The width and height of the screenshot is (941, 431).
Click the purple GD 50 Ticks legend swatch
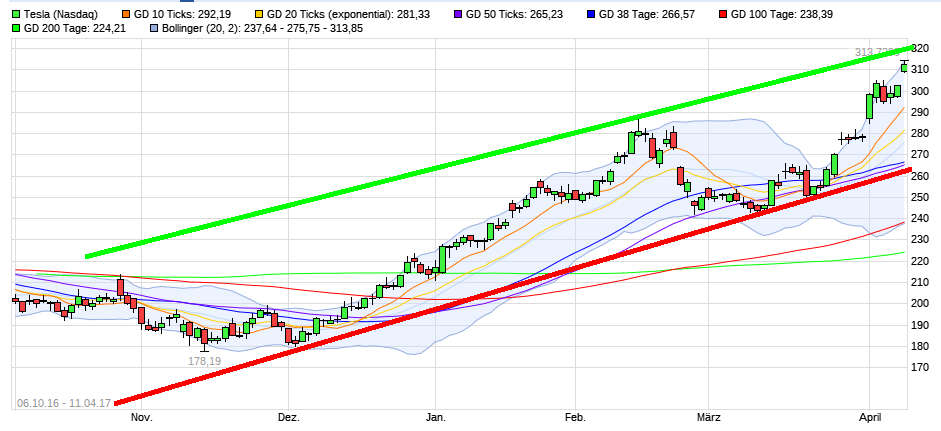pos(459,14)
